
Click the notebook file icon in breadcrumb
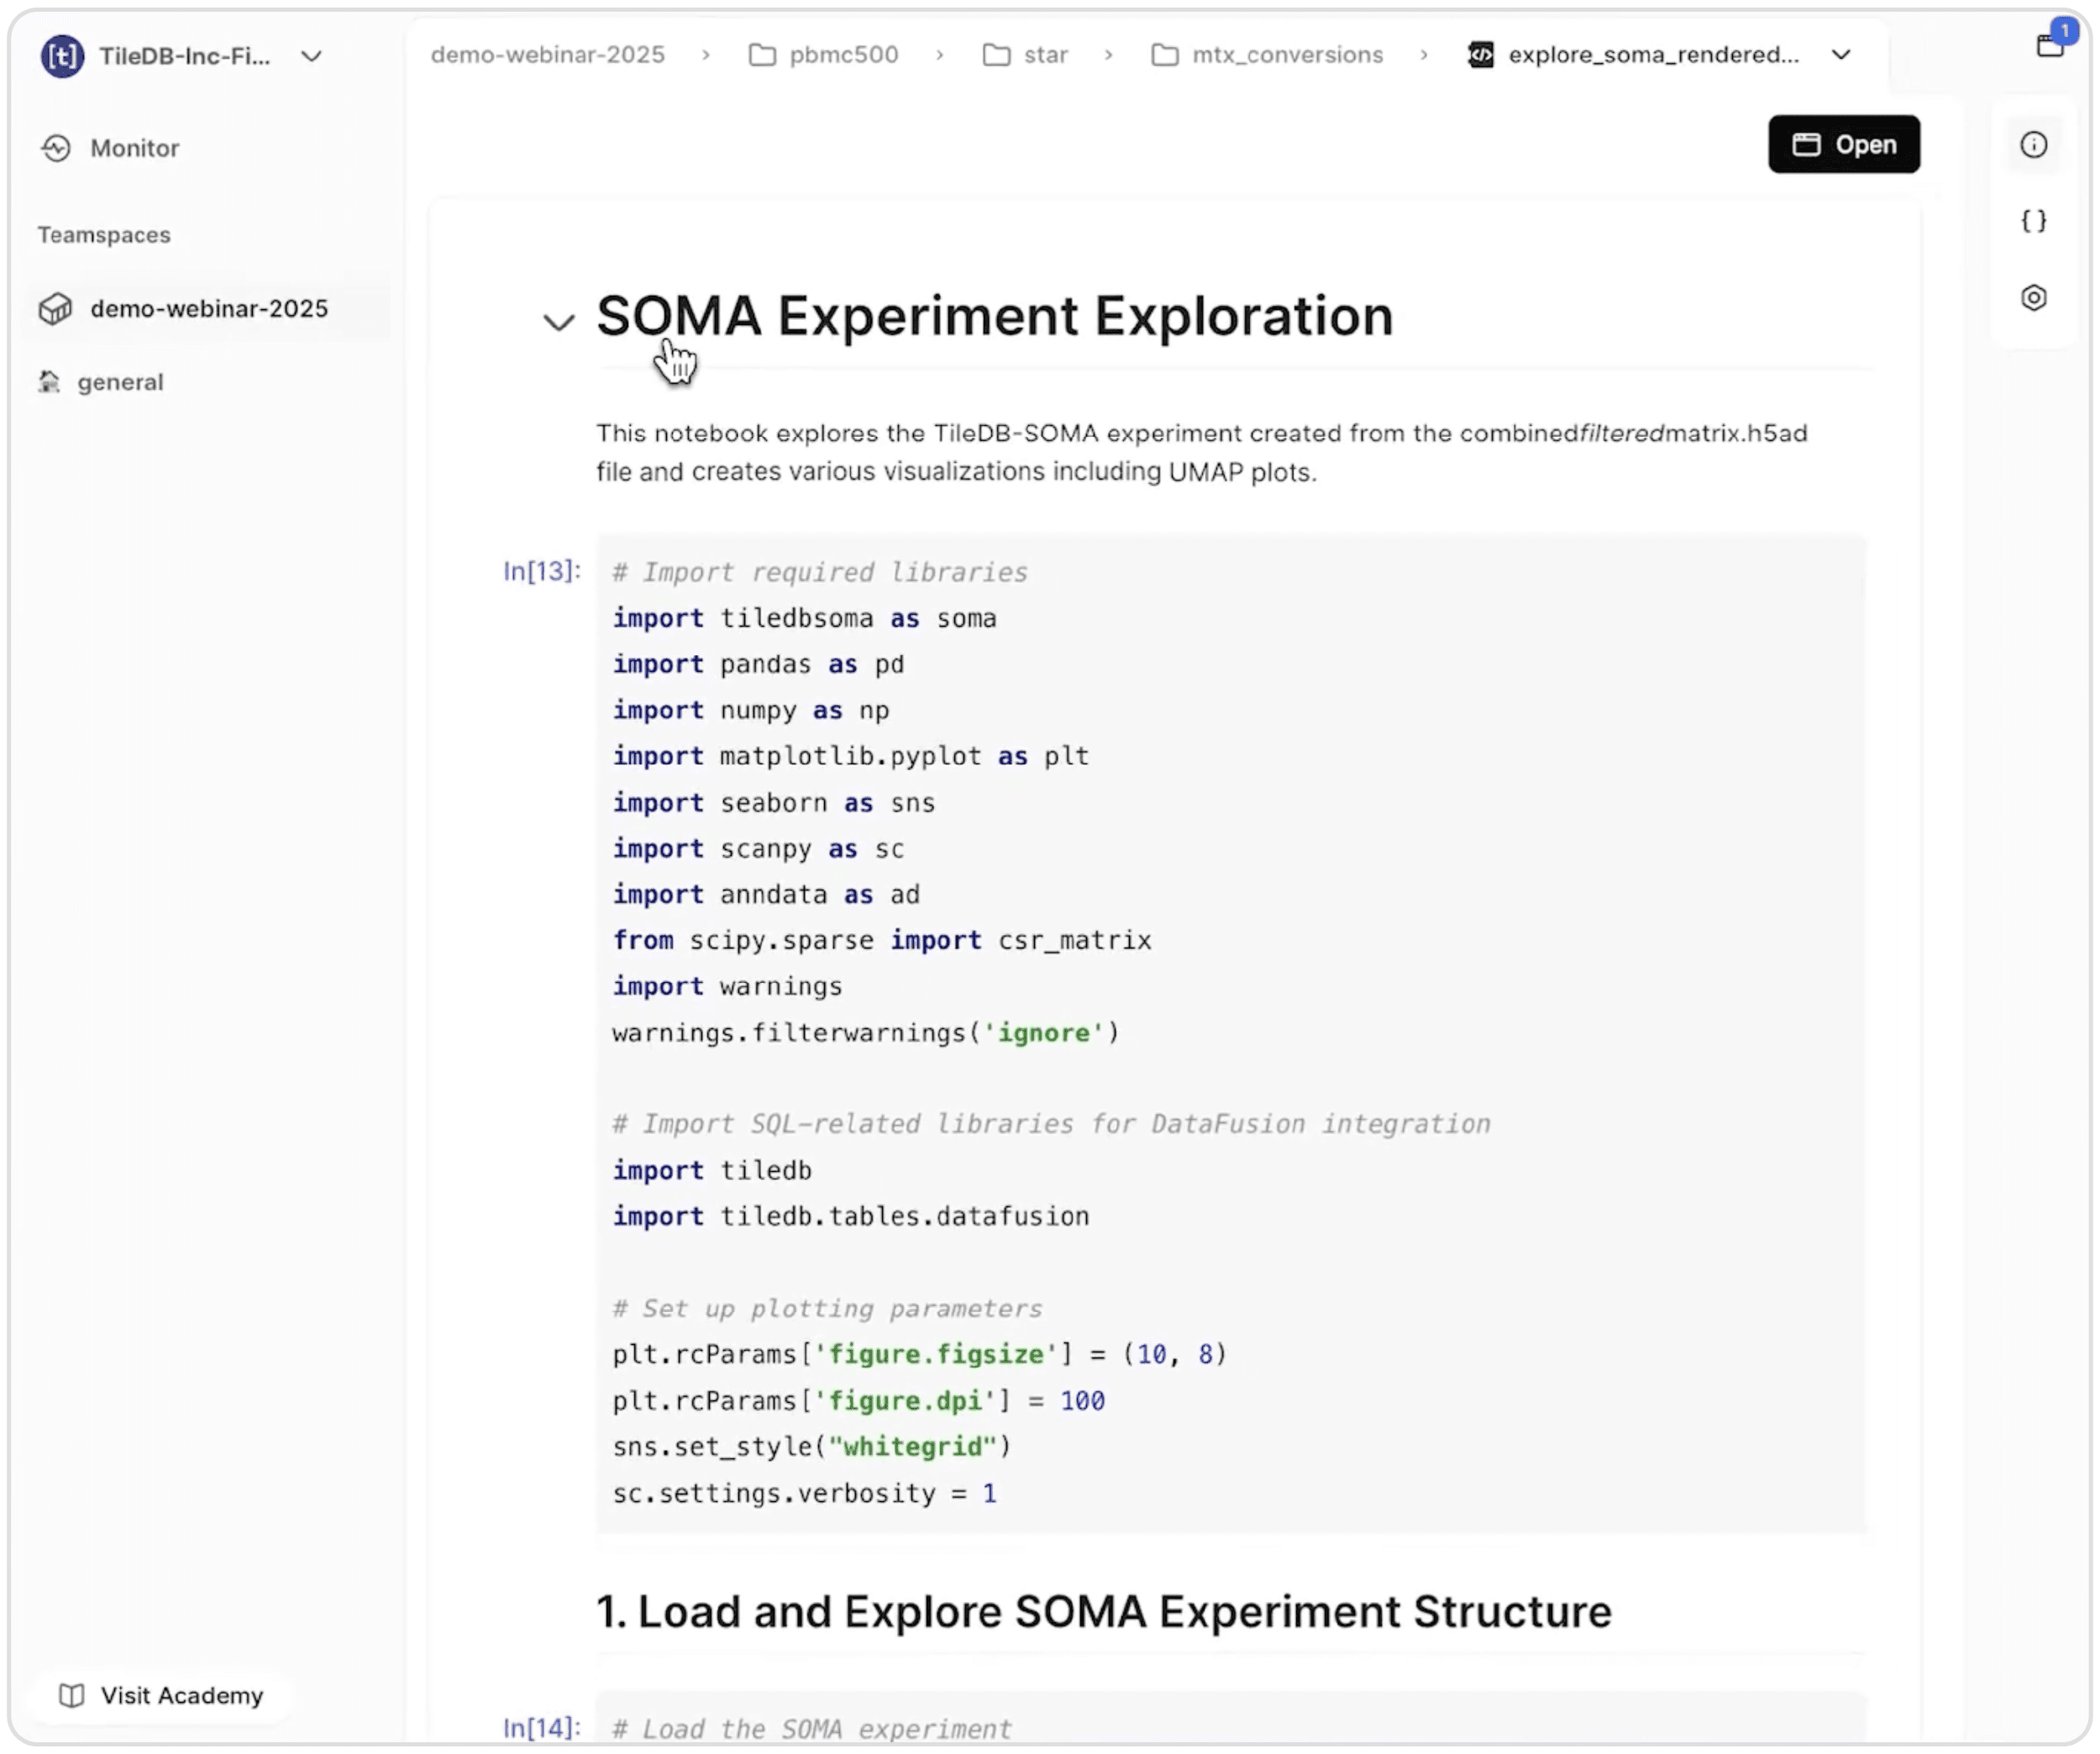pos(1480,55)
